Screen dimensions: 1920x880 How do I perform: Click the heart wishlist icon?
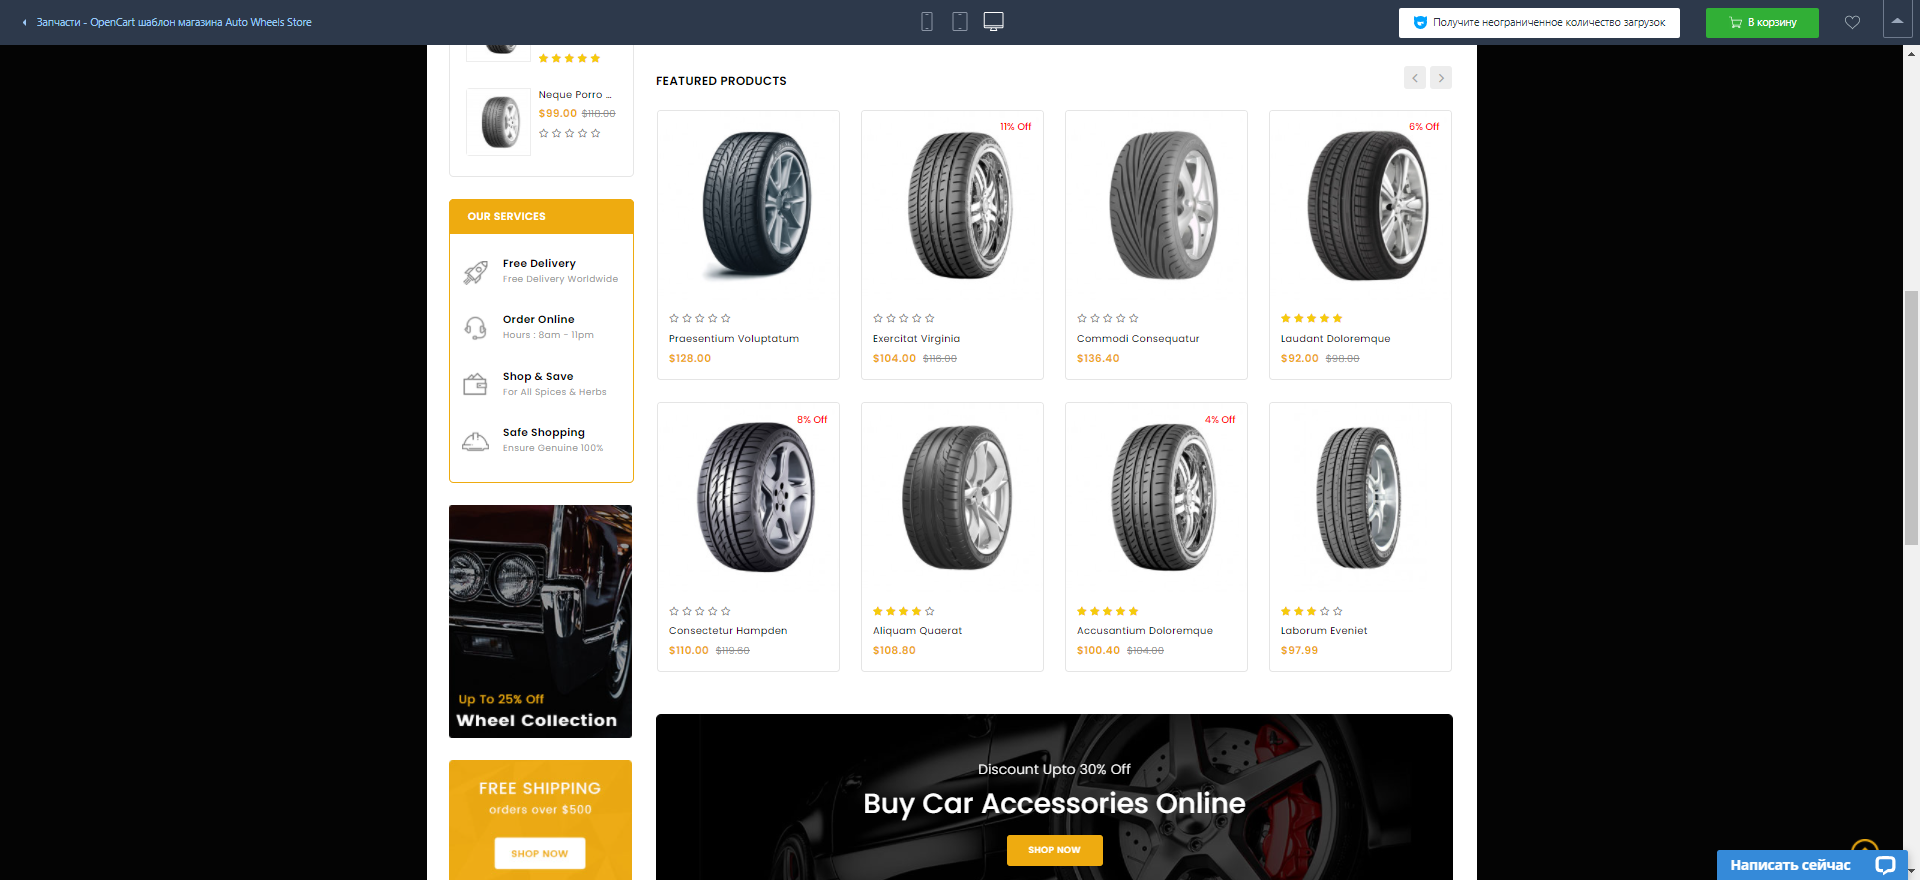(1852, 22)
